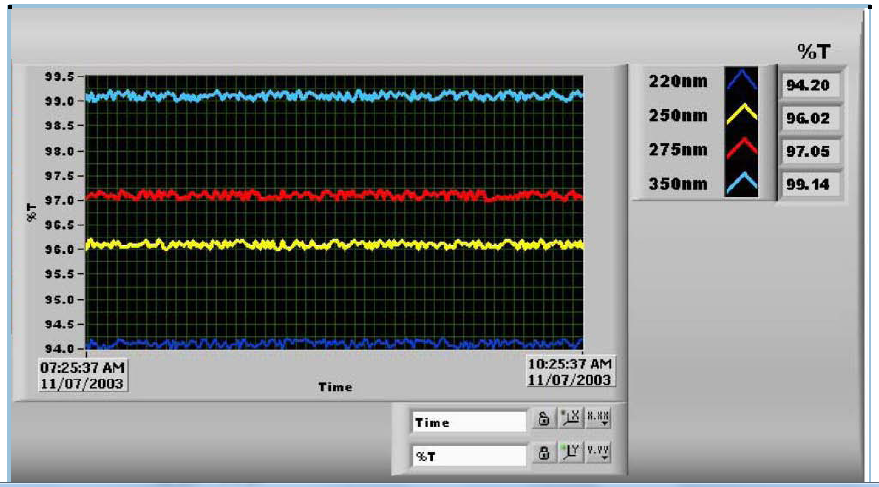Click the 99.14 %T value indicator
Viewport: 879px width, 487px height.
click(x=808, y=186)
